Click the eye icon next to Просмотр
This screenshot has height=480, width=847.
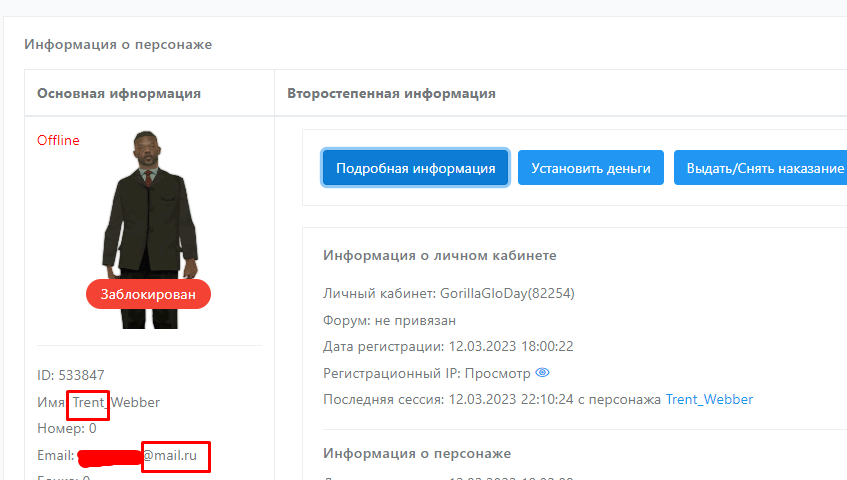pyautogui.click(x=543, y=373)
